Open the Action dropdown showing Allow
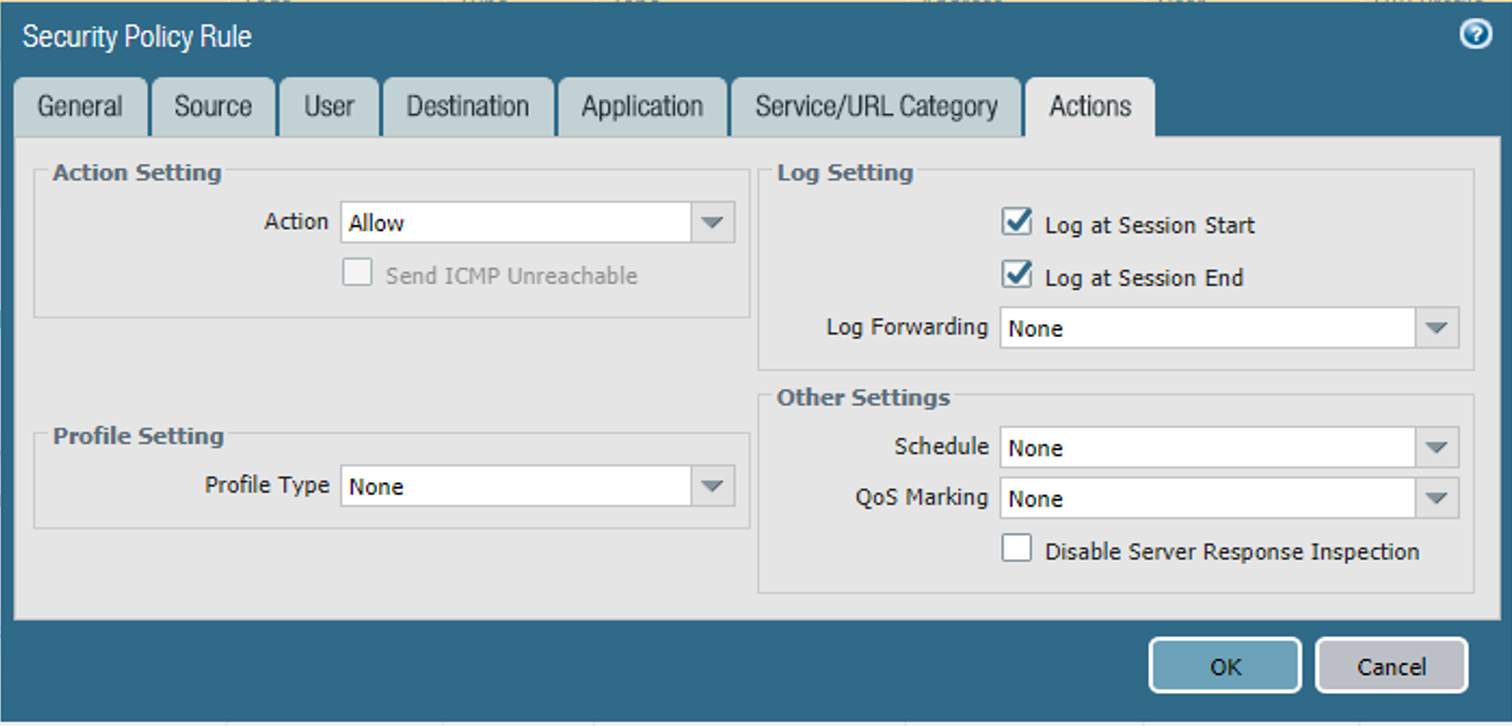This screenshot has height=726, width=1512. [x=713, y=222]
